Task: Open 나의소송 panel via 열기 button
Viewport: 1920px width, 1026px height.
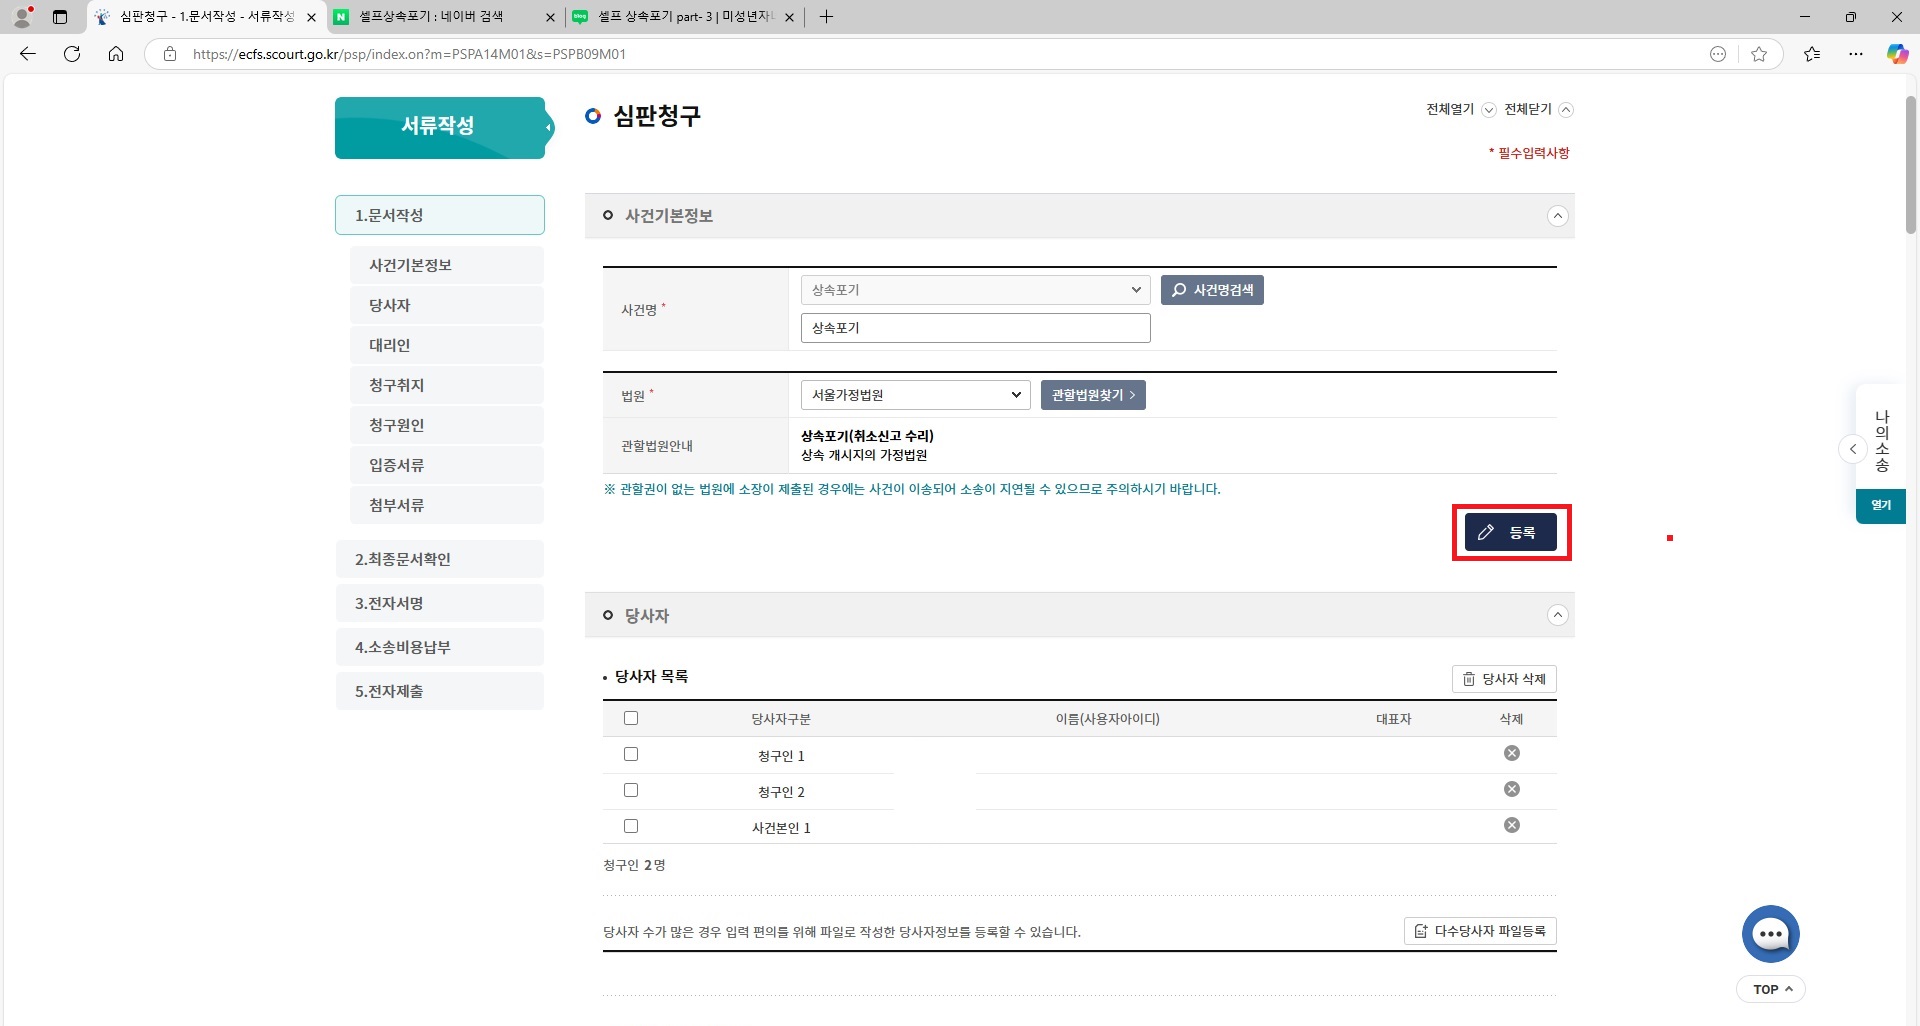Action: [x=1880, y=505]
